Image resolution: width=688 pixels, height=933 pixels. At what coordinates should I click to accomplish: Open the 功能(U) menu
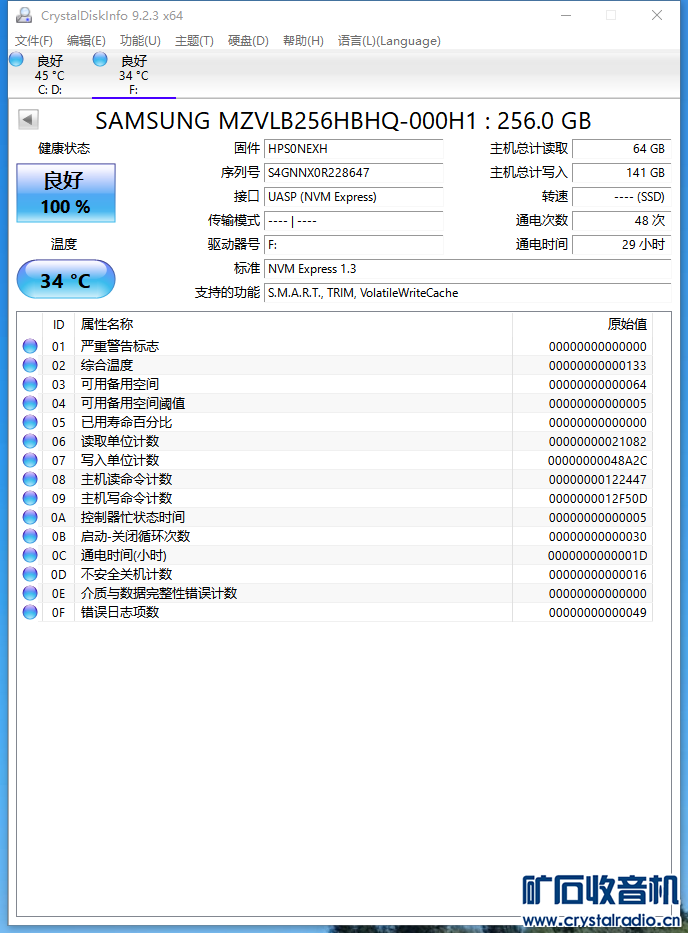(x=140, y=40)
